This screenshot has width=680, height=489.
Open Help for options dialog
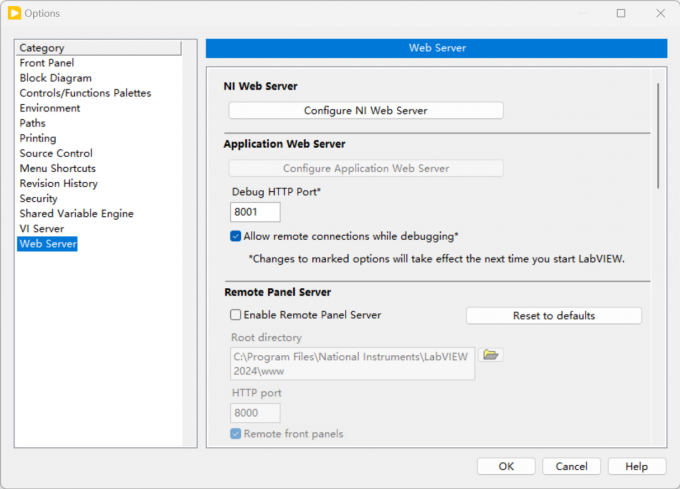tap(637, 466)
